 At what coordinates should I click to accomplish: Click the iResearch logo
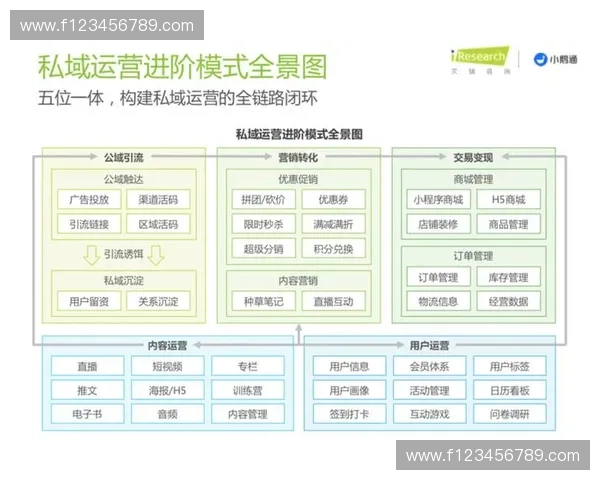pyautogui.click(x=480, y=60)
